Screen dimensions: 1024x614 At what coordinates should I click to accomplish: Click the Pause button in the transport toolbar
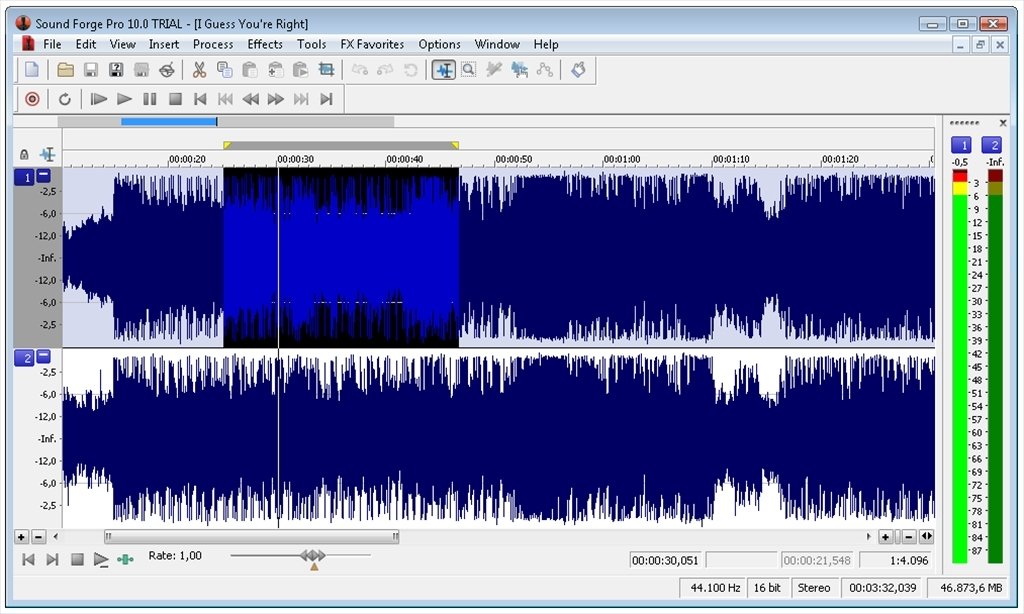pyautogui.click(x=150, y=99)
